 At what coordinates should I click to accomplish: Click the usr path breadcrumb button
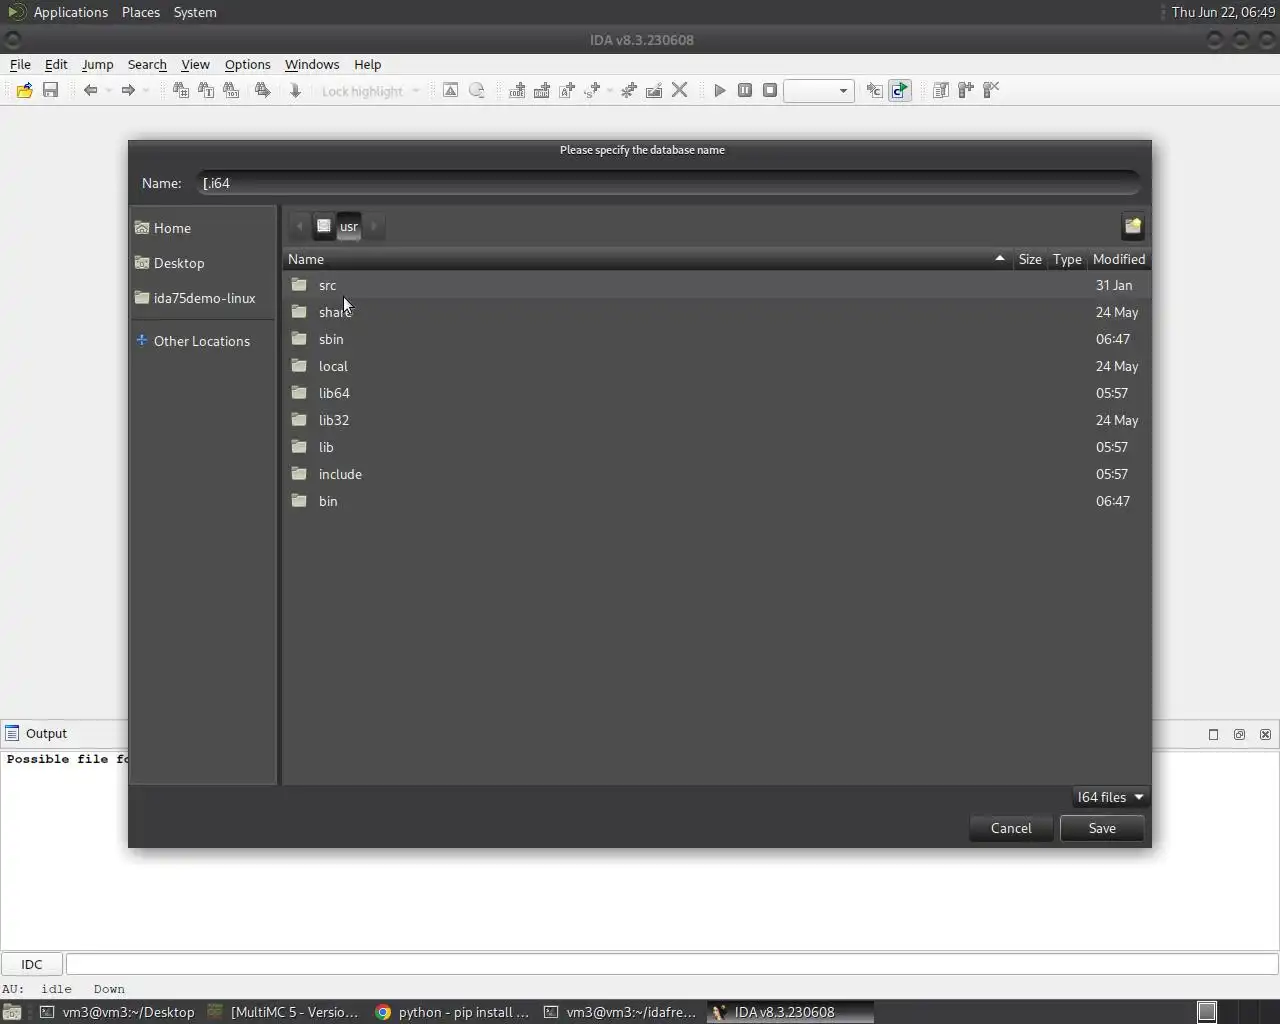349,226
